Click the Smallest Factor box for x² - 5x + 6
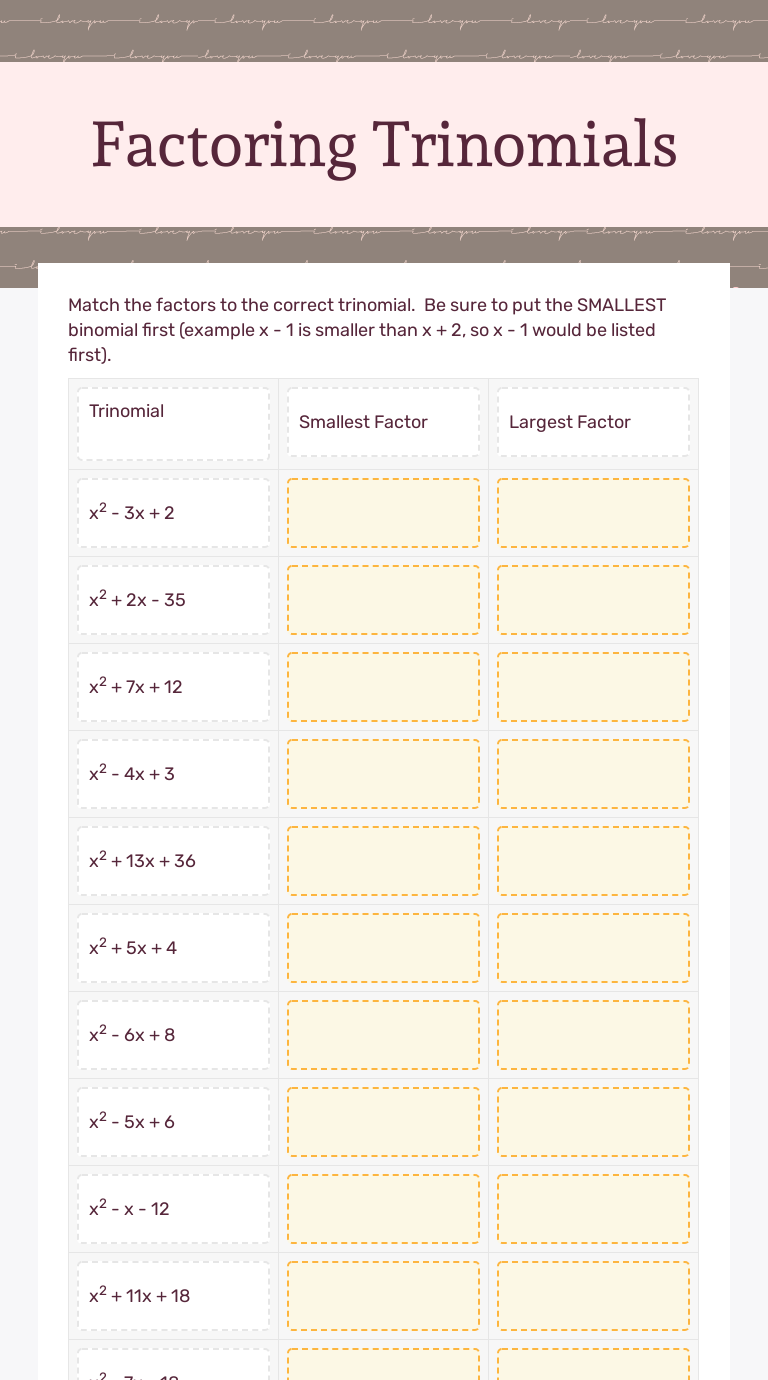 [x=383, y=1122]
